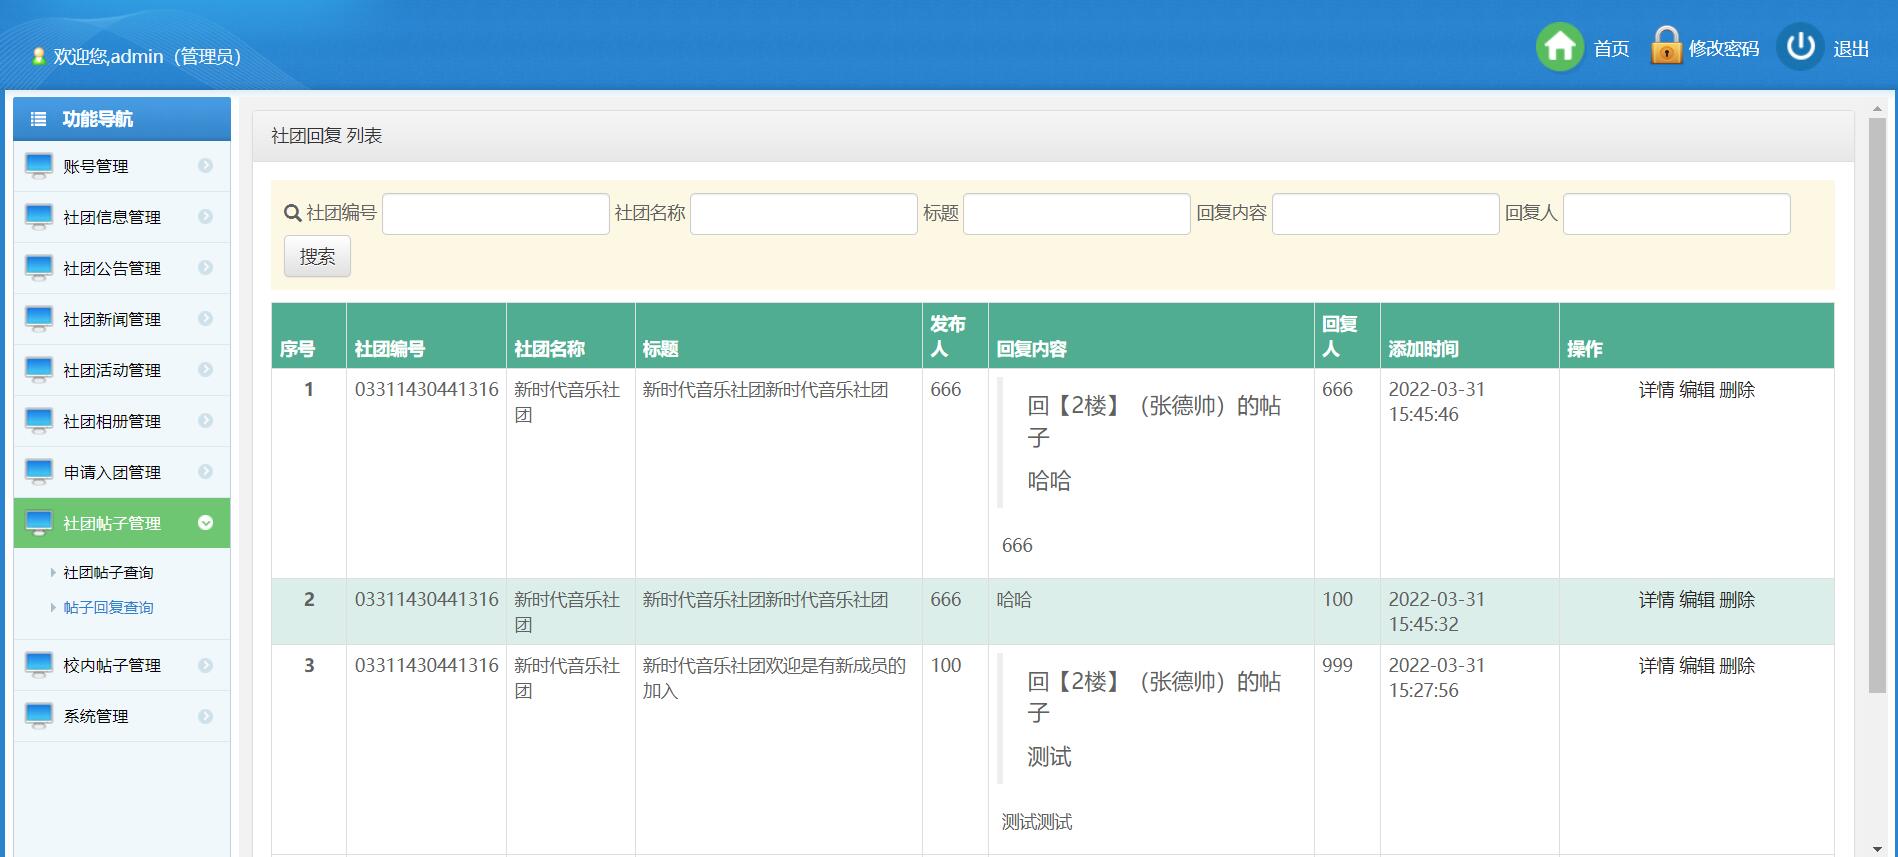Expand 社团新闻管理 with its arrow
This screenshot has width=1898, height=857.
205,319
